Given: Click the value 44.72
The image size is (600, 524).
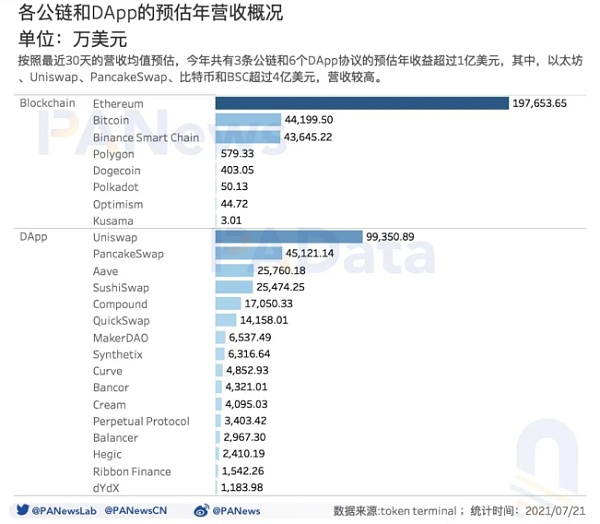Looking at the screenshot, I should click(234, 204).
